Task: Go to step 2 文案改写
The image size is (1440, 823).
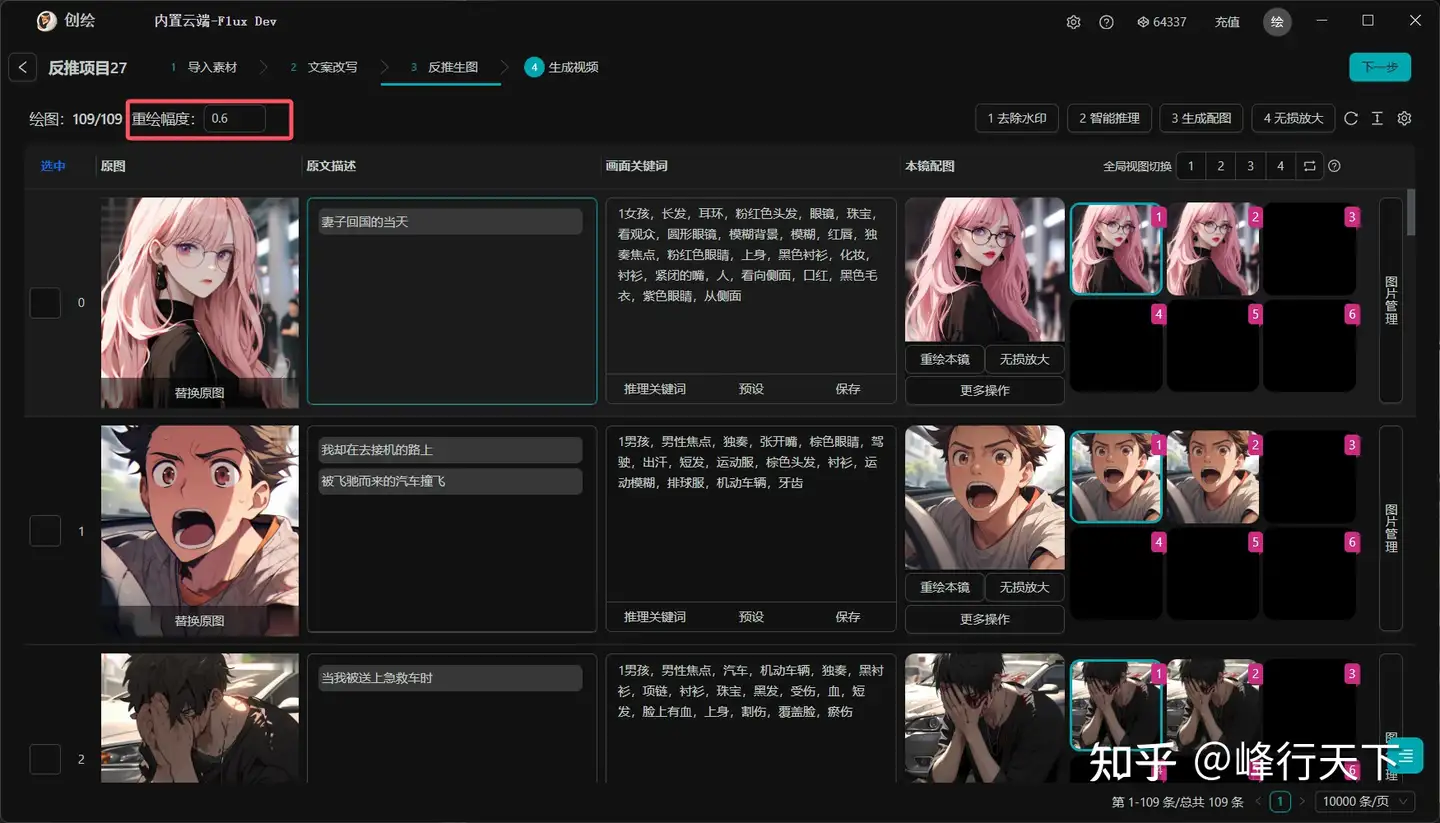Action: pyautogui.click(x=325, y=67)
